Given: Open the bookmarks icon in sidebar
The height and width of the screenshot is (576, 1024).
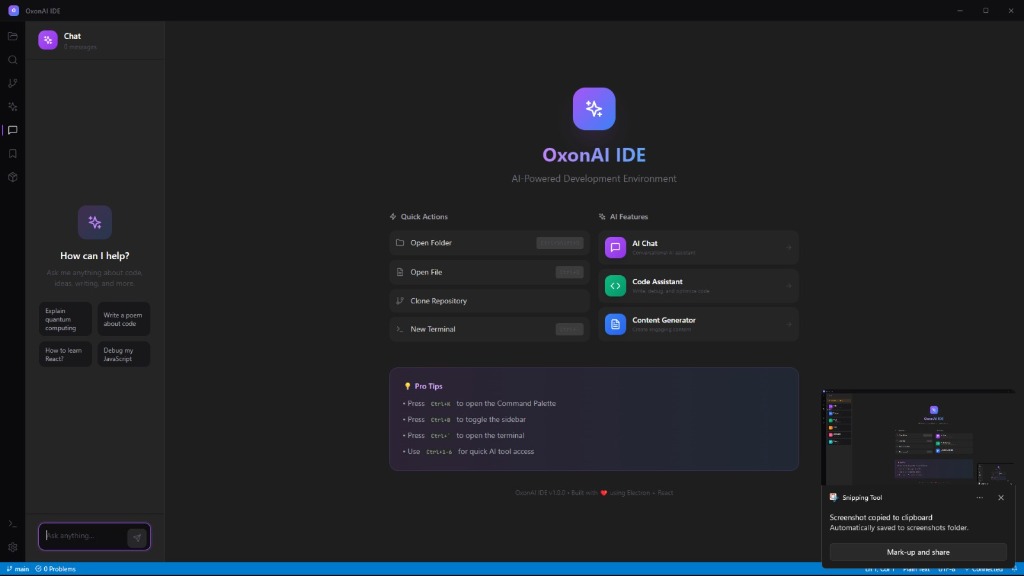Looking at the screenshot, I should tap(13, 154).
